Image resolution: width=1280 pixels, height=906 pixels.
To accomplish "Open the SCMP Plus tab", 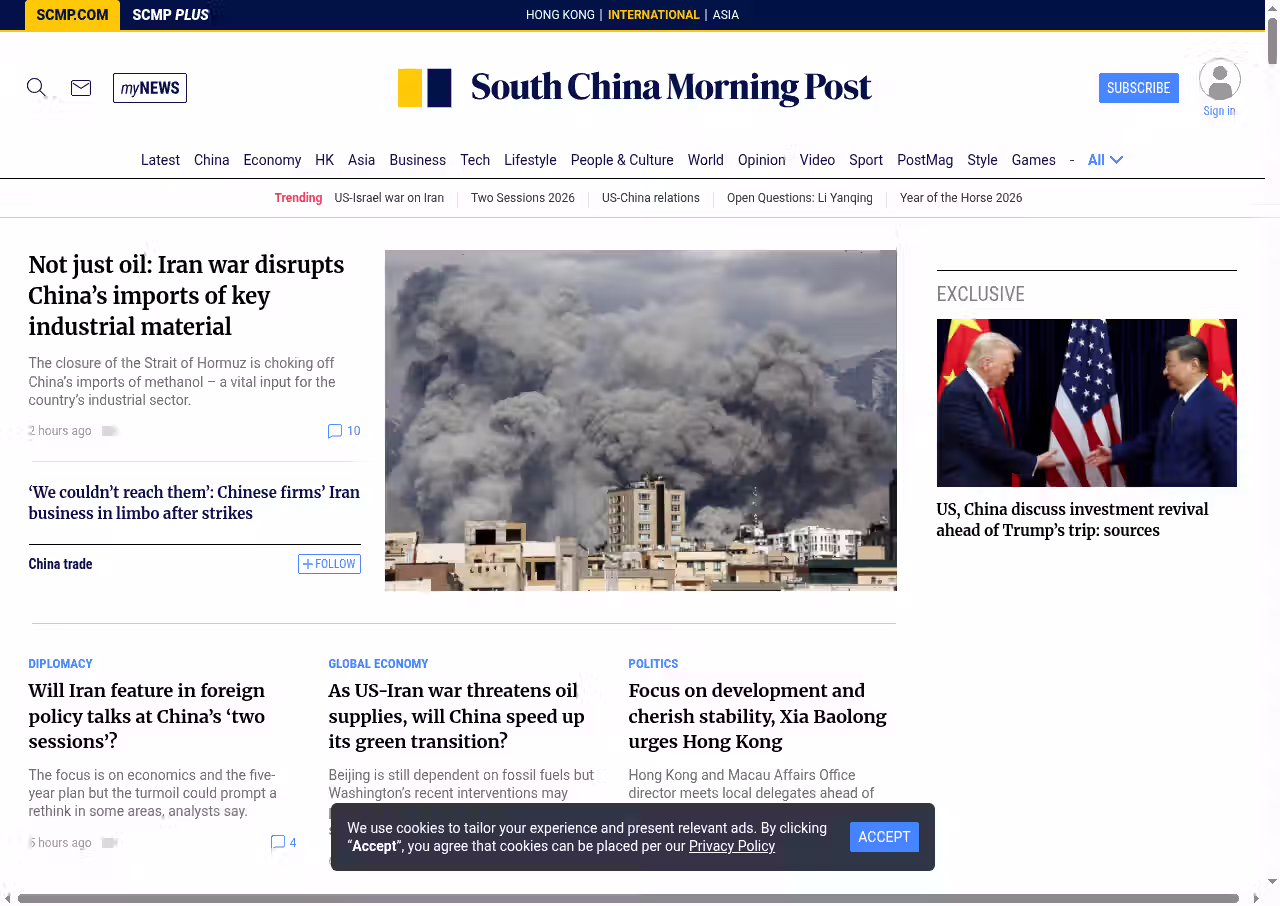I will [x=170, y=15].
